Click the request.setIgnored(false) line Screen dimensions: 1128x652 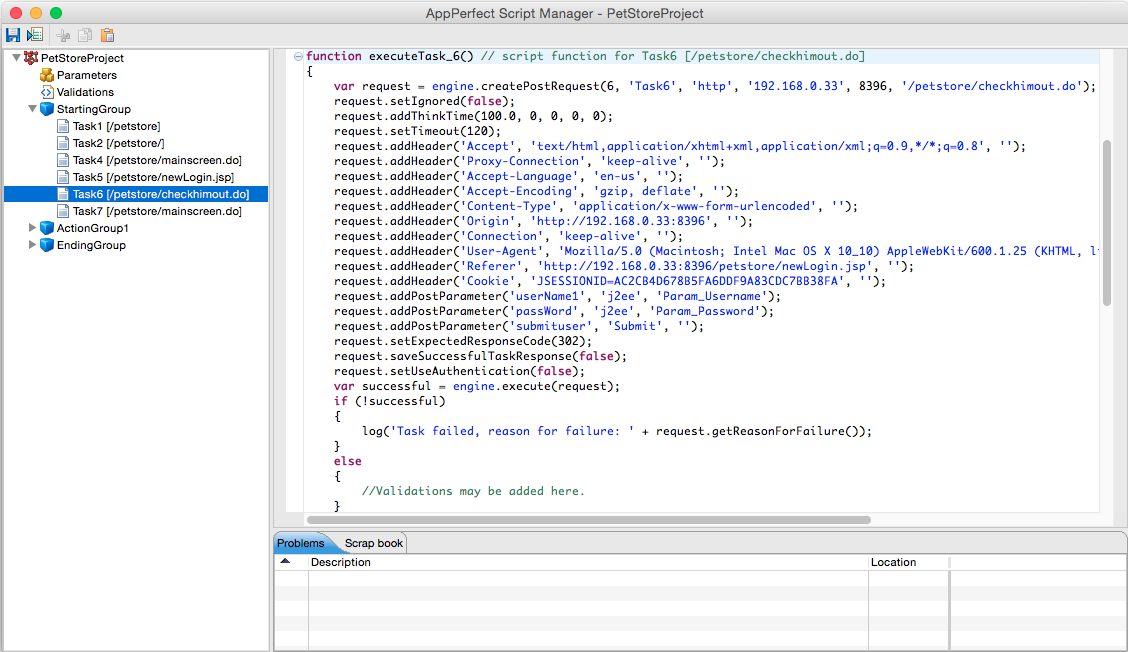click(x=424, y=101)
